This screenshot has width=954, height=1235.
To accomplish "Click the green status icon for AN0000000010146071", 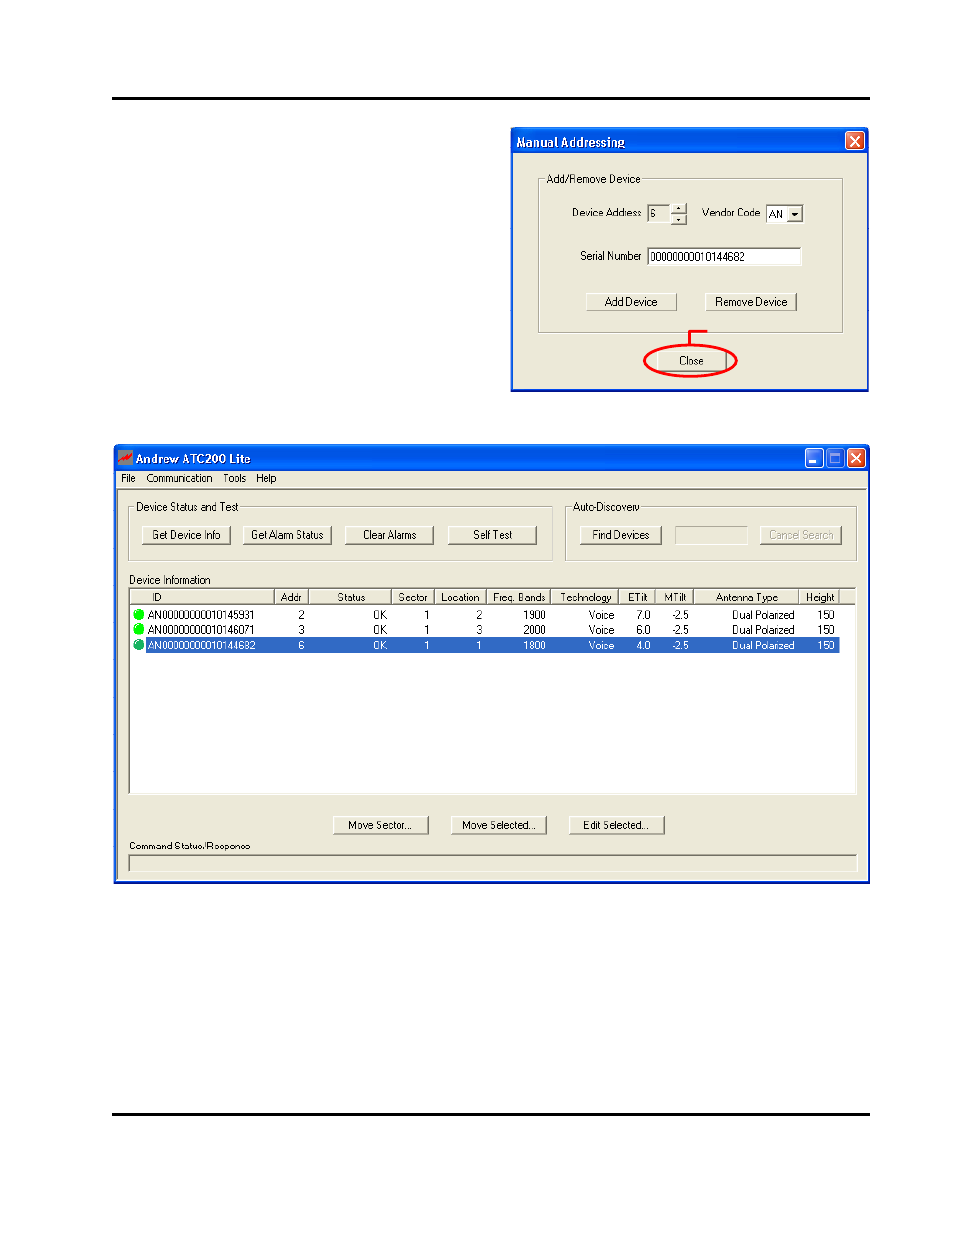I will [x=139, y=630].
